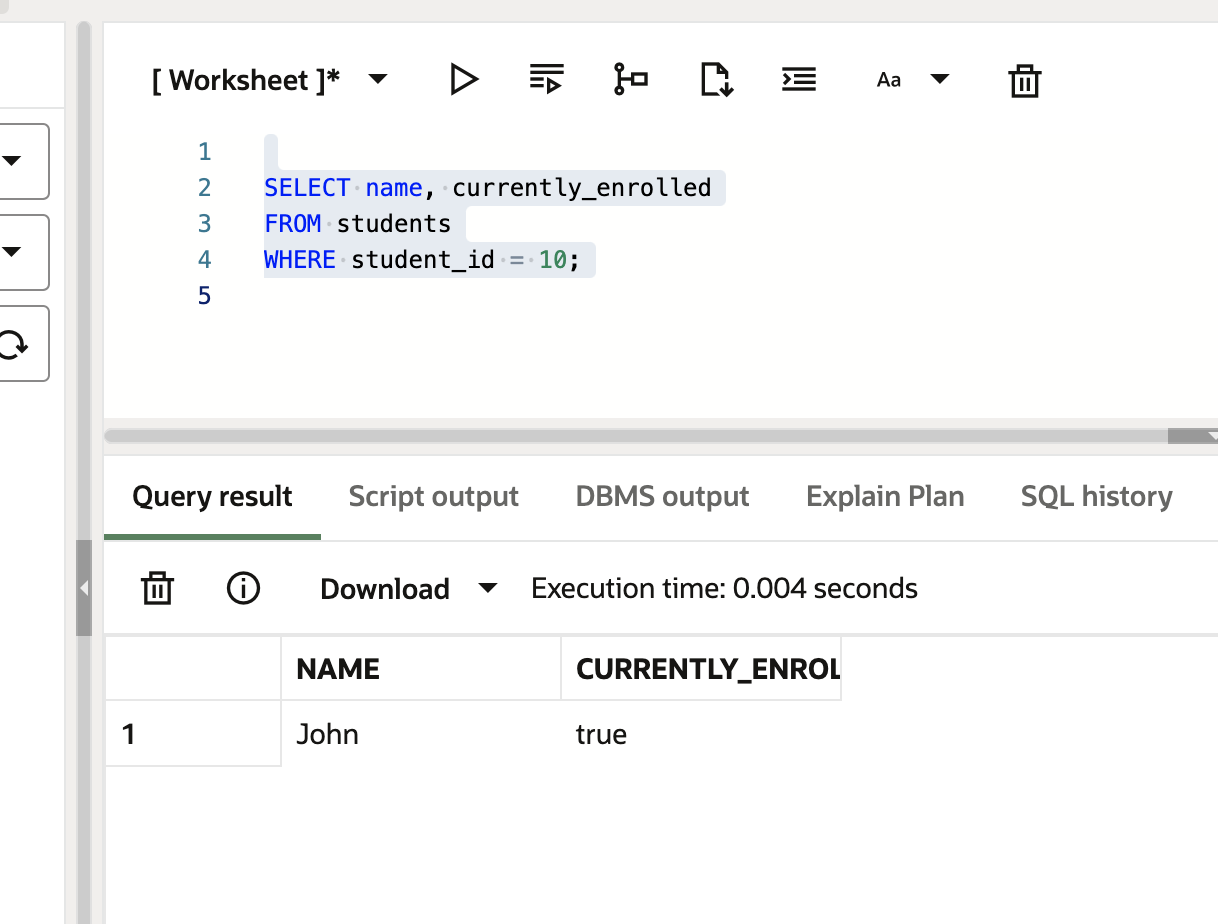Show query info via the circled i icon
This screenshot has height=924, width=1218.
pos(243,589)
